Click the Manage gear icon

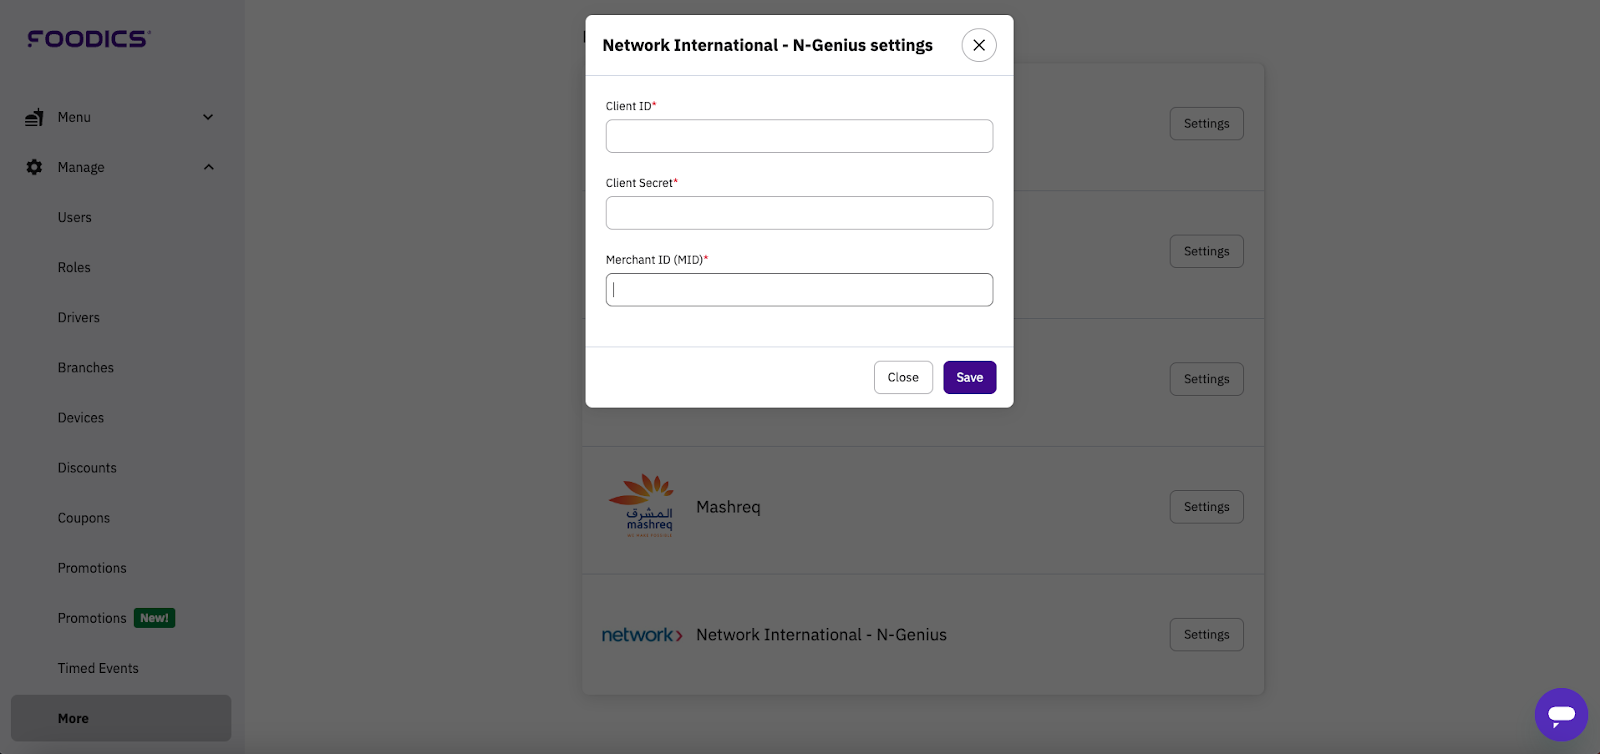coord(34,167)
